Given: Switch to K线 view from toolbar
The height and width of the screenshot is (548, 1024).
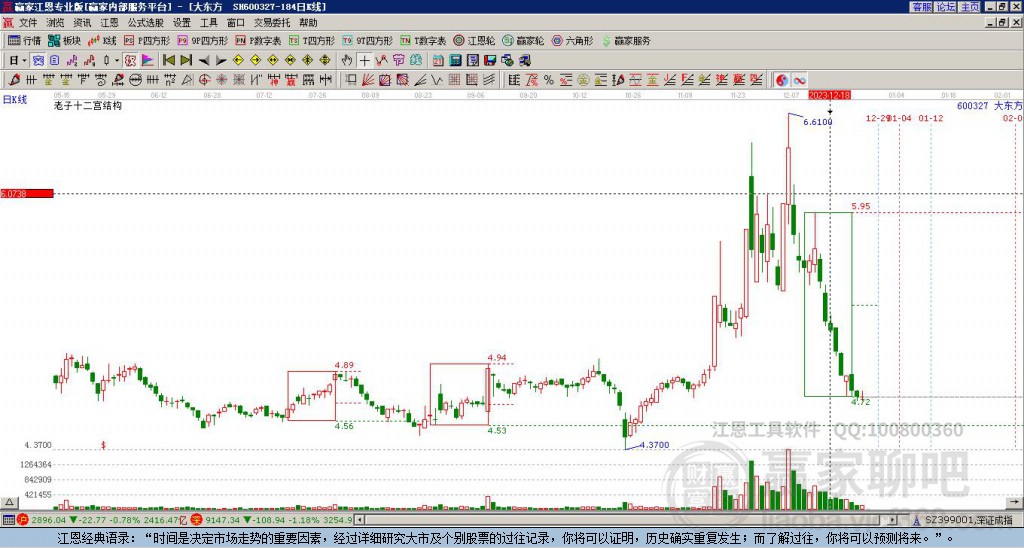Looking at the screenshot, I should [x=102, y=40].
